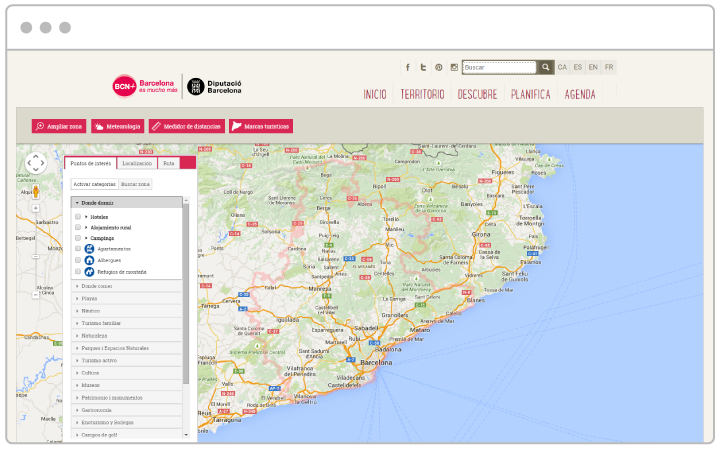Expand the Turismo activo section
Viewport: 720px width, 450px height.
[x=127, y=360]
